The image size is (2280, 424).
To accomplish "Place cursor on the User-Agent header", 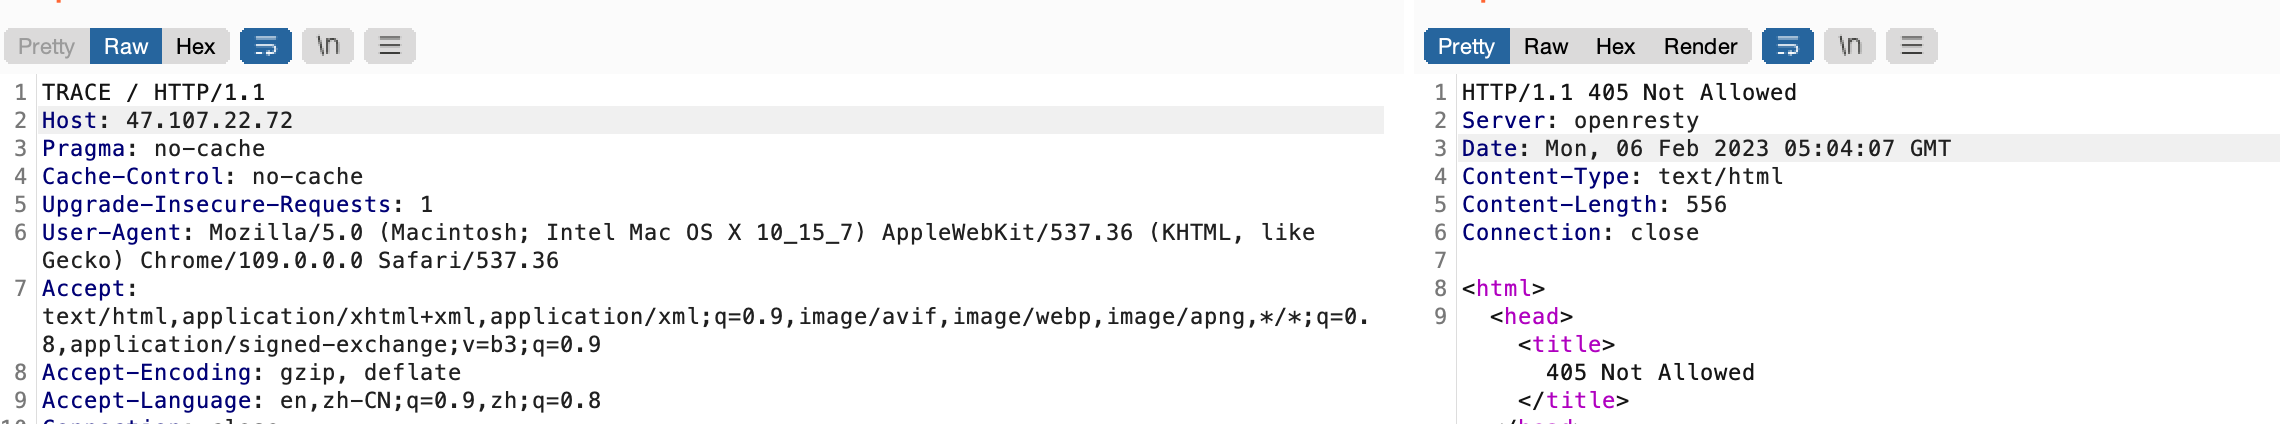I will (111, 233).
